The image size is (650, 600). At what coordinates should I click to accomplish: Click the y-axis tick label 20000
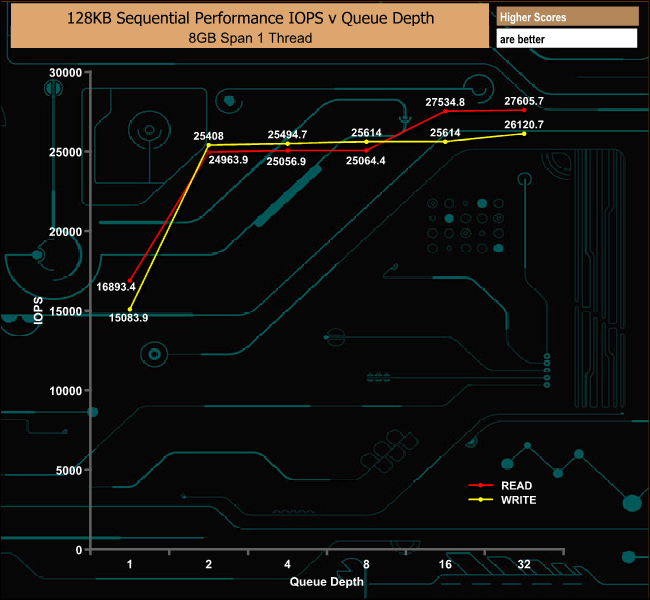(65, 232)
